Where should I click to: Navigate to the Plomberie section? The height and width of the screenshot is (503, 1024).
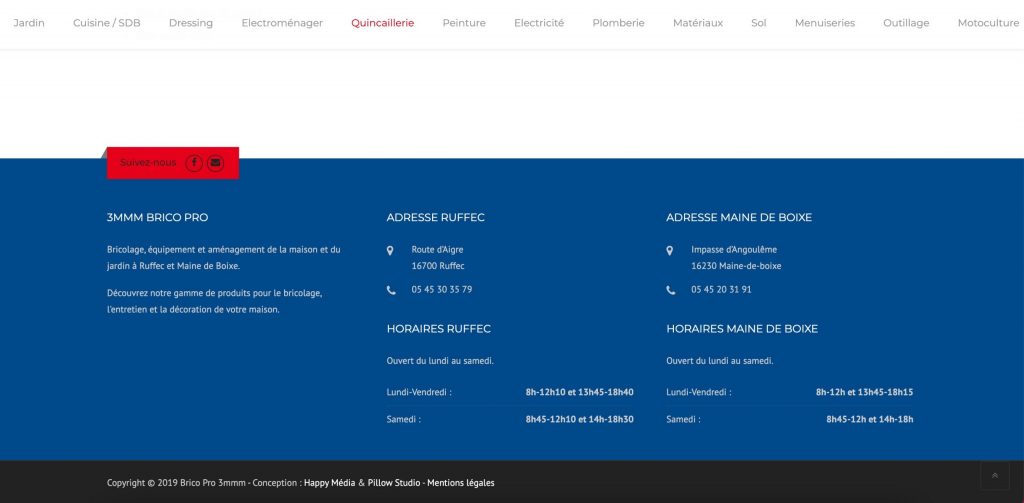618,23
